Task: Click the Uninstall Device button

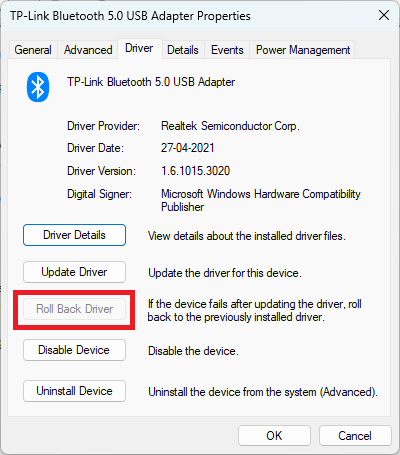Action: point(74,391)
